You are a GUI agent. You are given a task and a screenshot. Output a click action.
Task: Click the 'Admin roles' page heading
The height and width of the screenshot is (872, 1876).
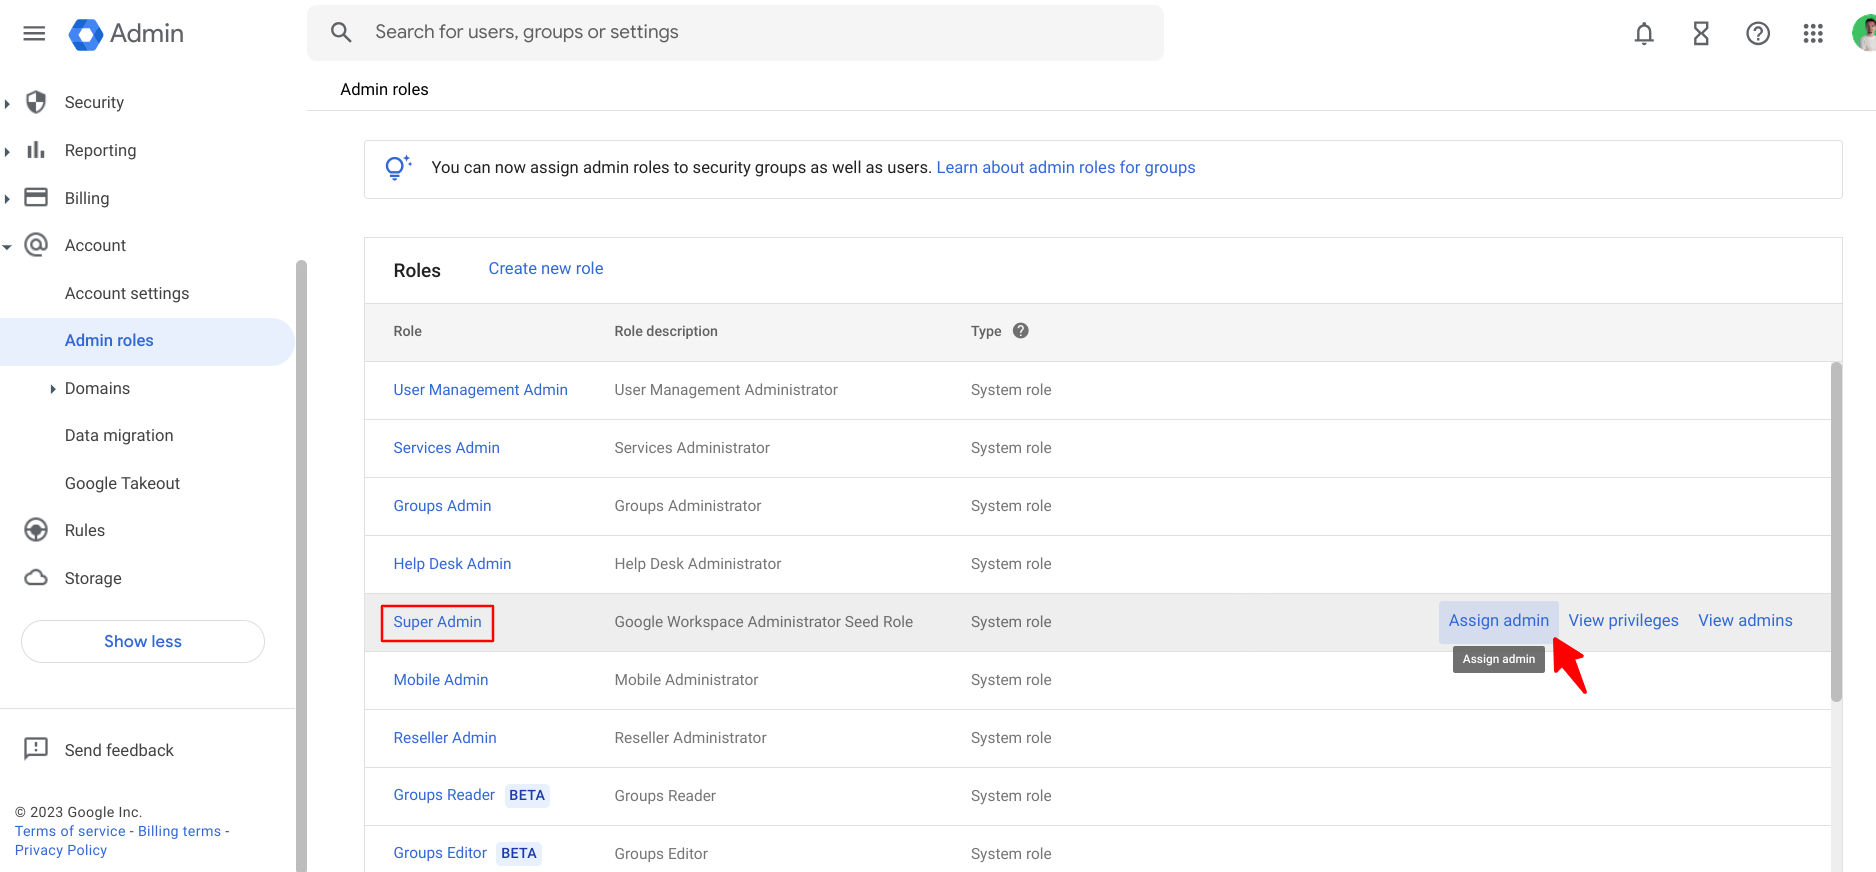point(384,89)
